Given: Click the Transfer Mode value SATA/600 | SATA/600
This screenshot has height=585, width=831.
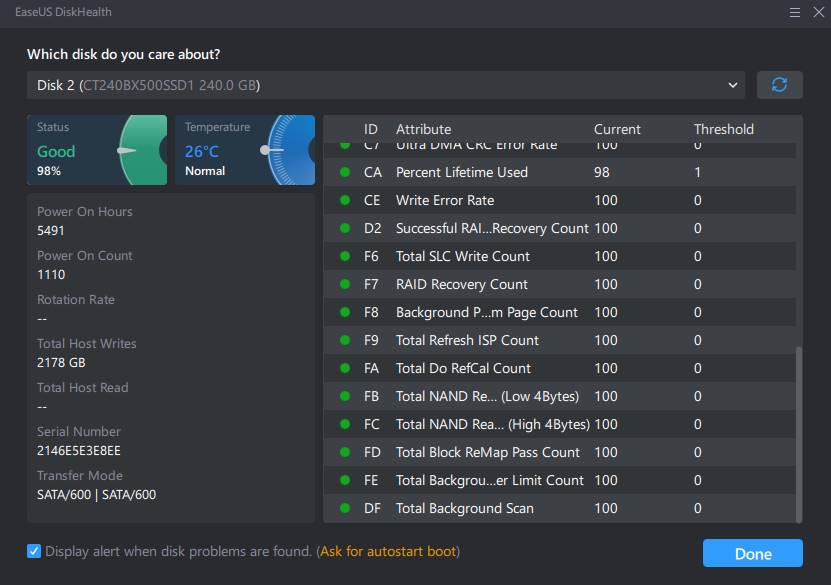Looking at the screenshot, I should [96, 494].
